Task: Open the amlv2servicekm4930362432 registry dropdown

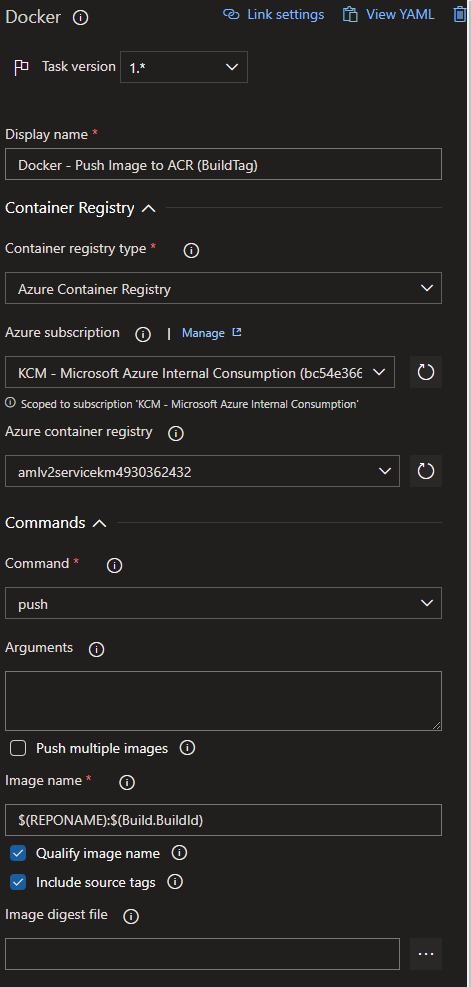Action: point(202,471)
